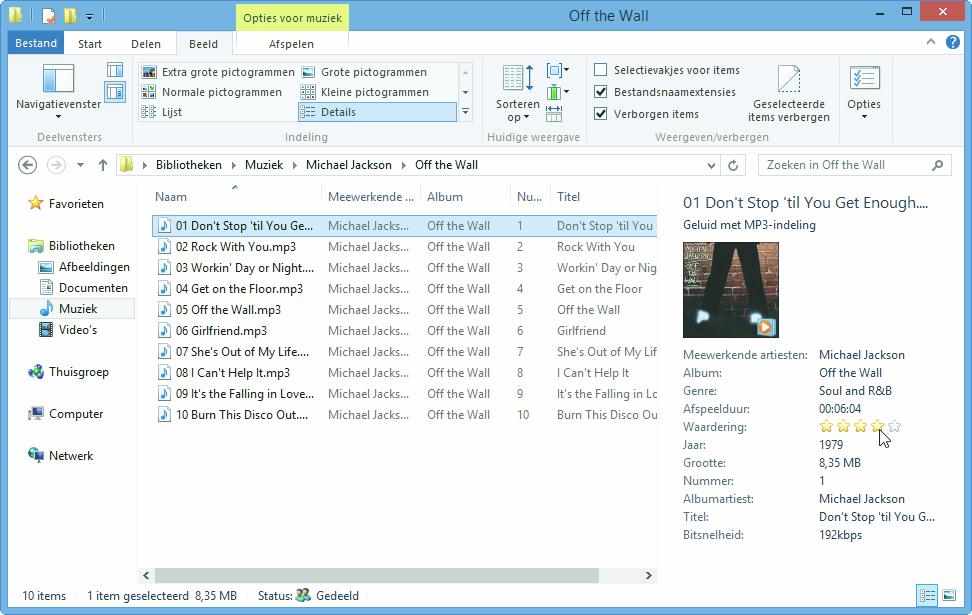Click Geselecteerde items verbergen

click(789, 93)
